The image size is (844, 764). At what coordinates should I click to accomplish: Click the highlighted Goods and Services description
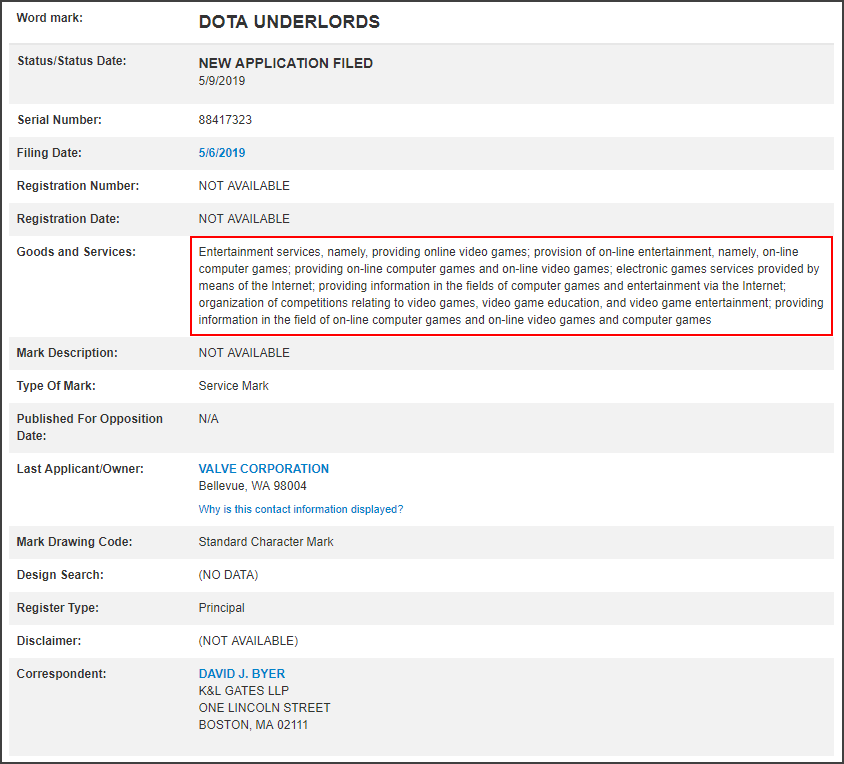pyautogui.click(x=510, y=286)
